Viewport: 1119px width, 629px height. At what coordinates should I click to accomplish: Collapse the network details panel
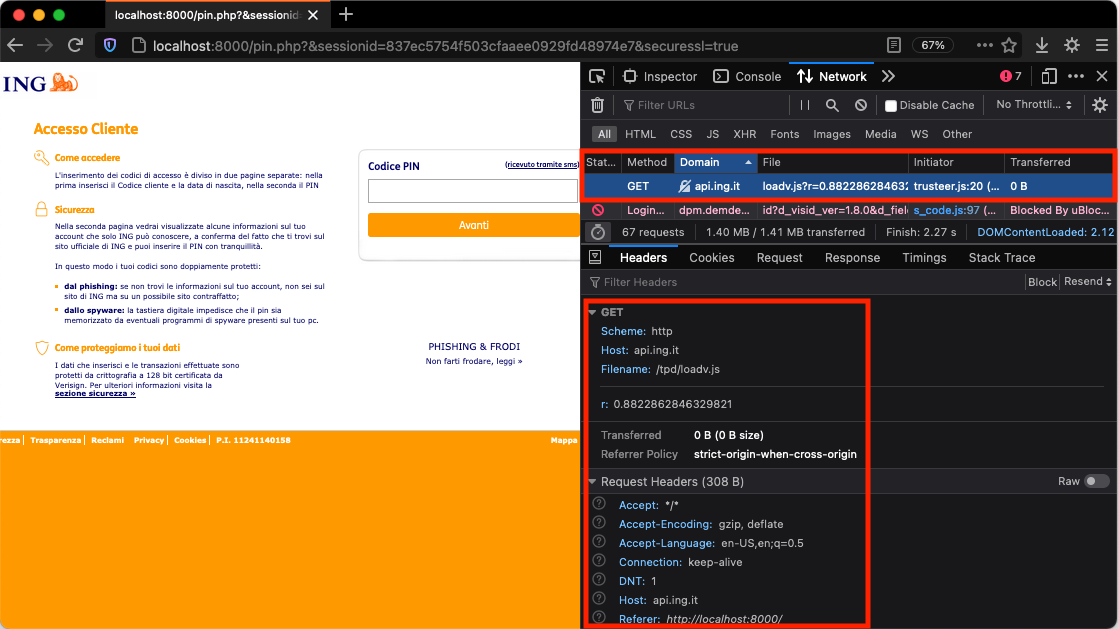coord(595,257)
